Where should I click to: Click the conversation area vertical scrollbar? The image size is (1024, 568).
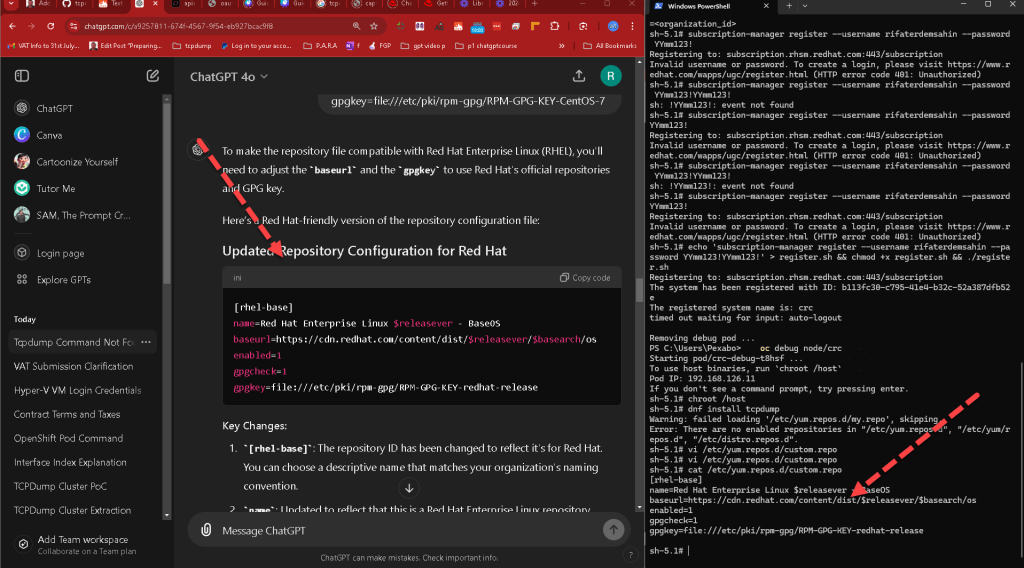(639, 289)
